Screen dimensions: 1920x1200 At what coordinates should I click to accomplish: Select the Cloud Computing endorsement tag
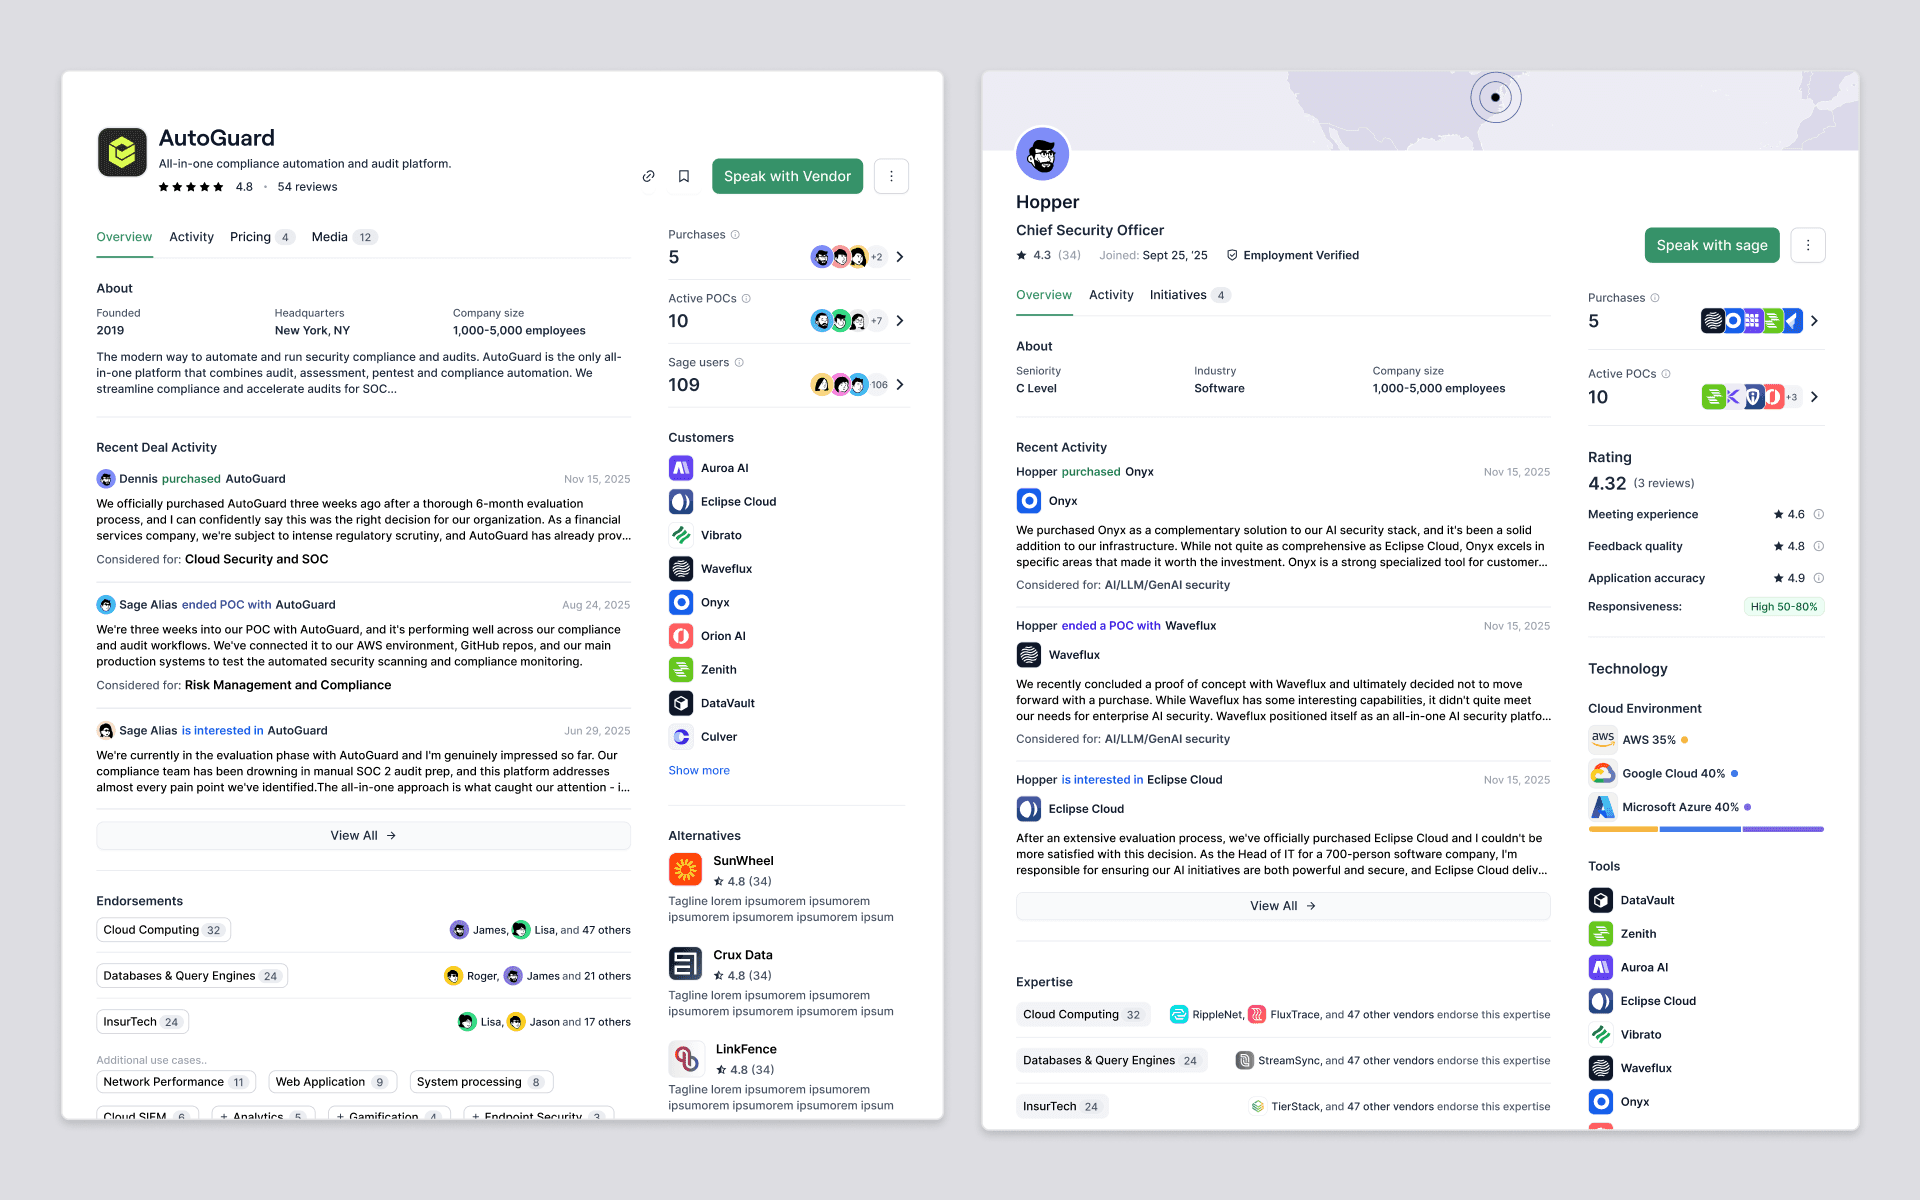point(163,930)
